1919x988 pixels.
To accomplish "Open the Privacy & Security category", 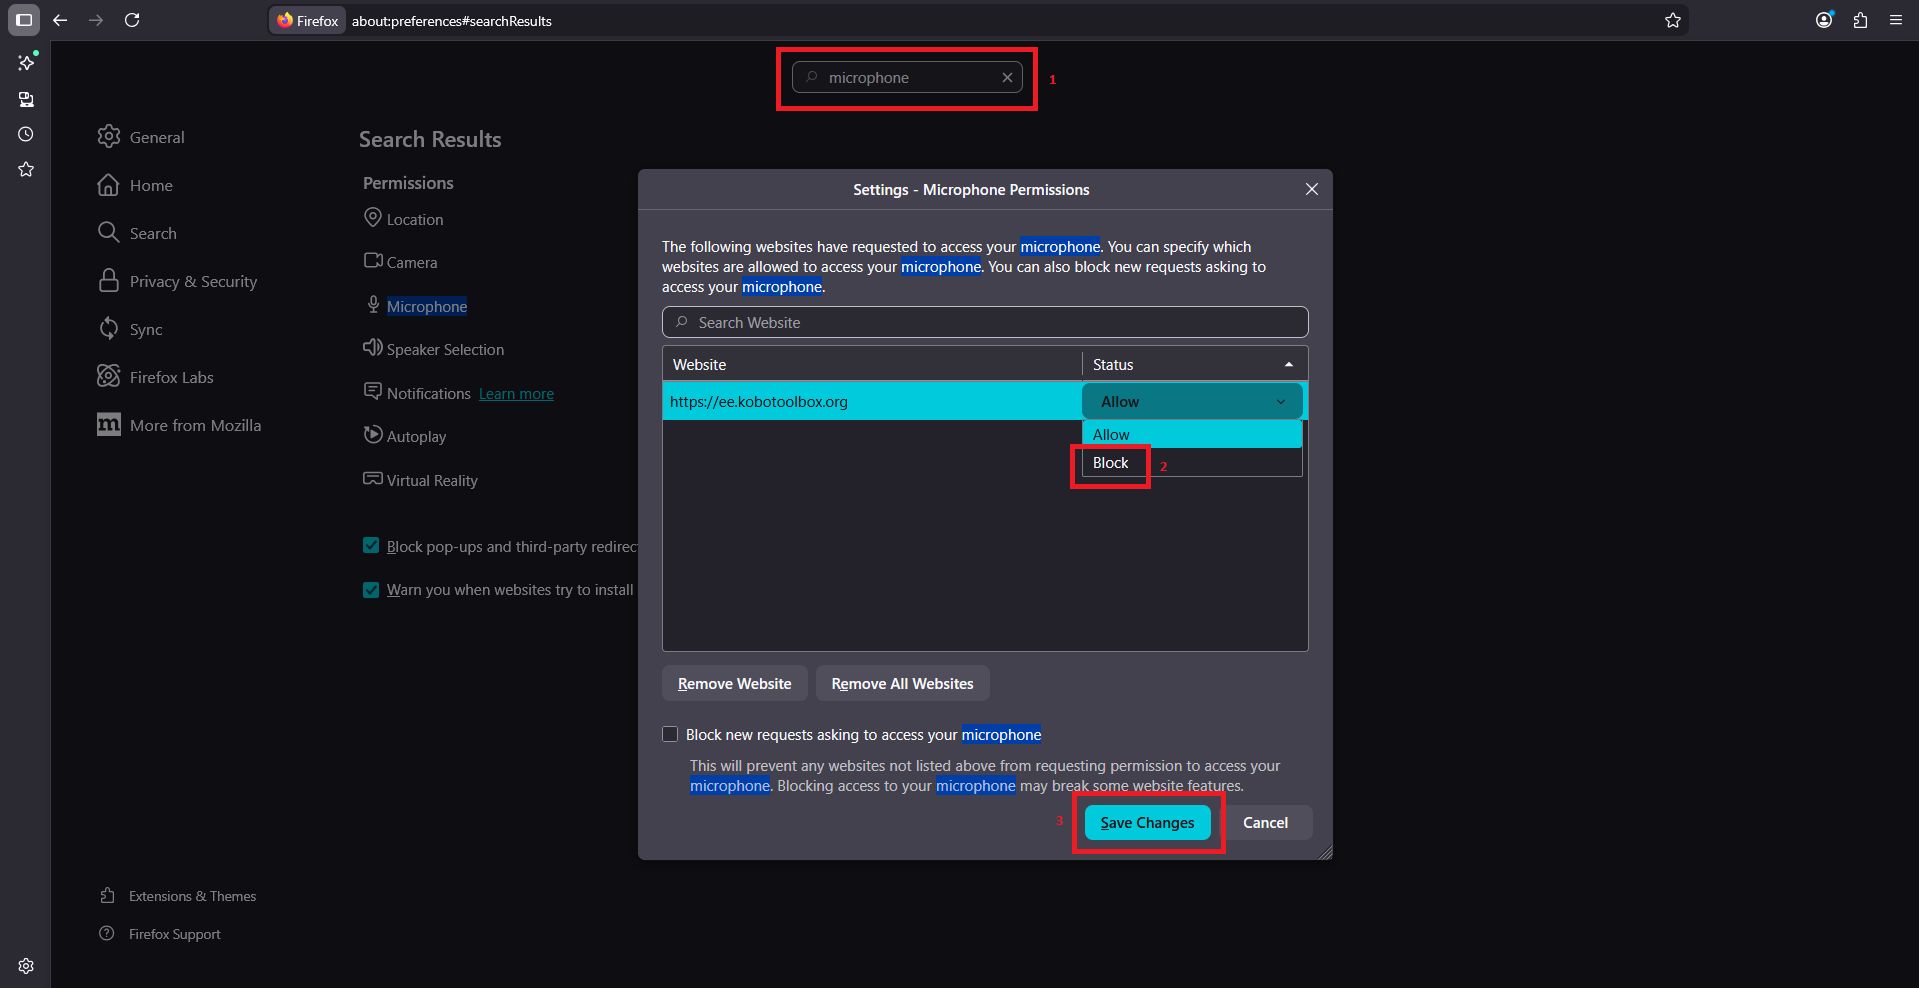I will point(193,282).
